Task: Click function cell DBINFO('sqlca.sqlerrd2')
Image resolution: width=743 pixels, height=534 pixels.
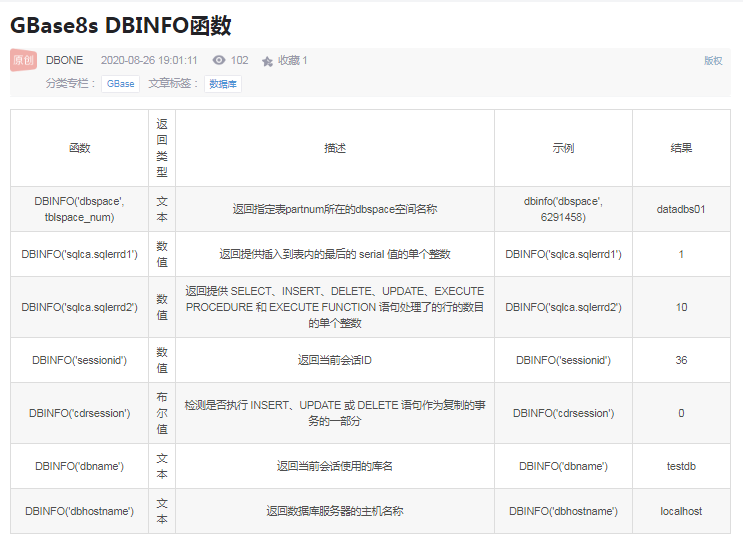Action: [80, 307]
